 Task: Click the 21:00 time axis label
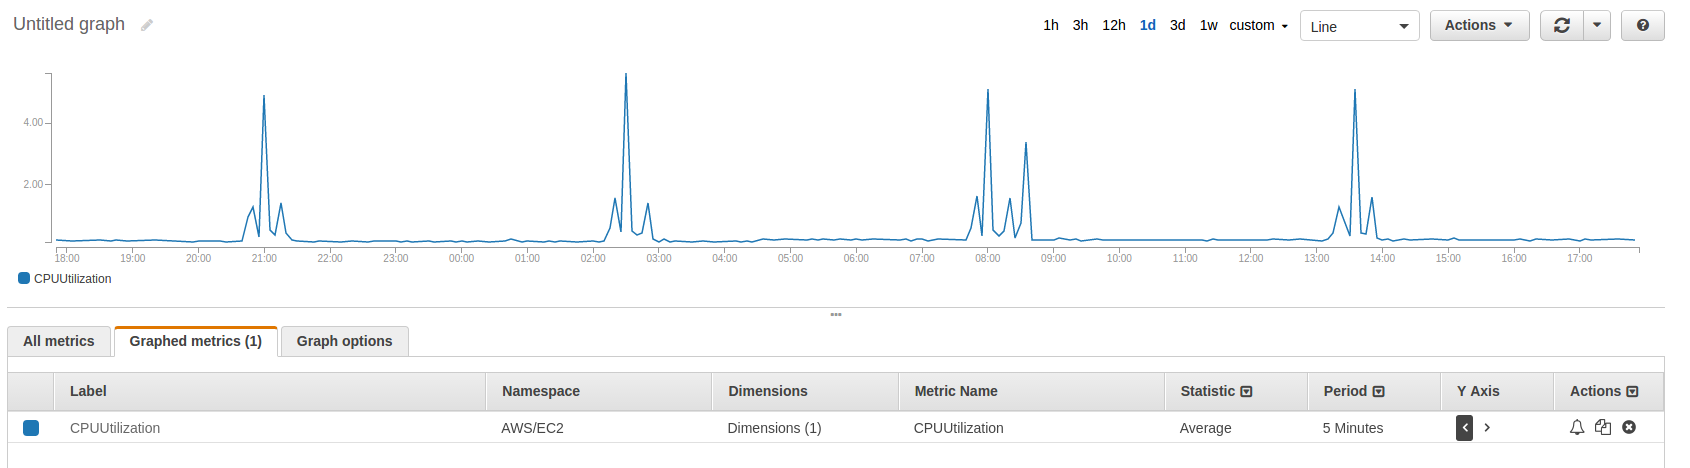pos(264,258)
